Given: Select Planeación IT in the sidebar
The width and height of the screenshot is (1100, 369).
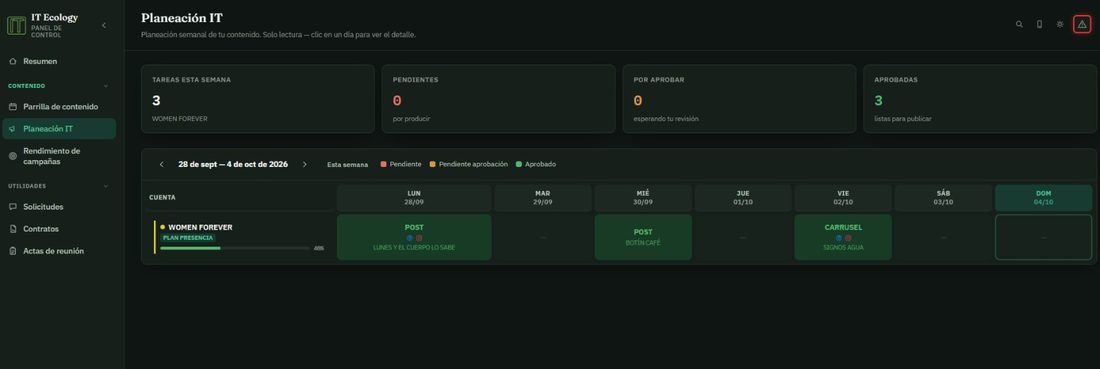Looking at the screenshot, I should pos(59,128).
